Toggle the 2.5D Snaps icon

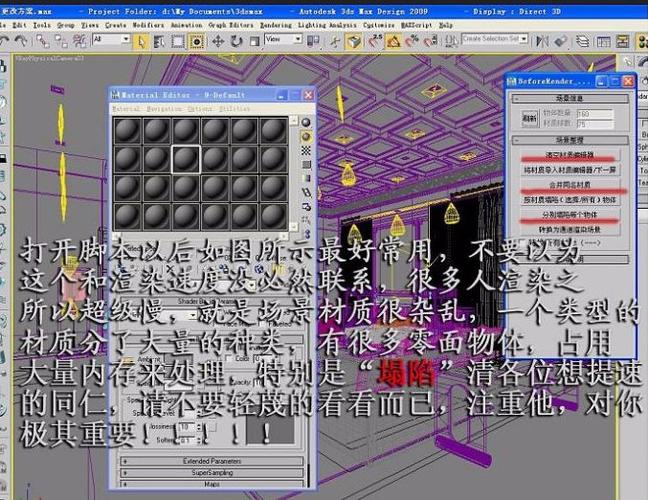point(375,41)
